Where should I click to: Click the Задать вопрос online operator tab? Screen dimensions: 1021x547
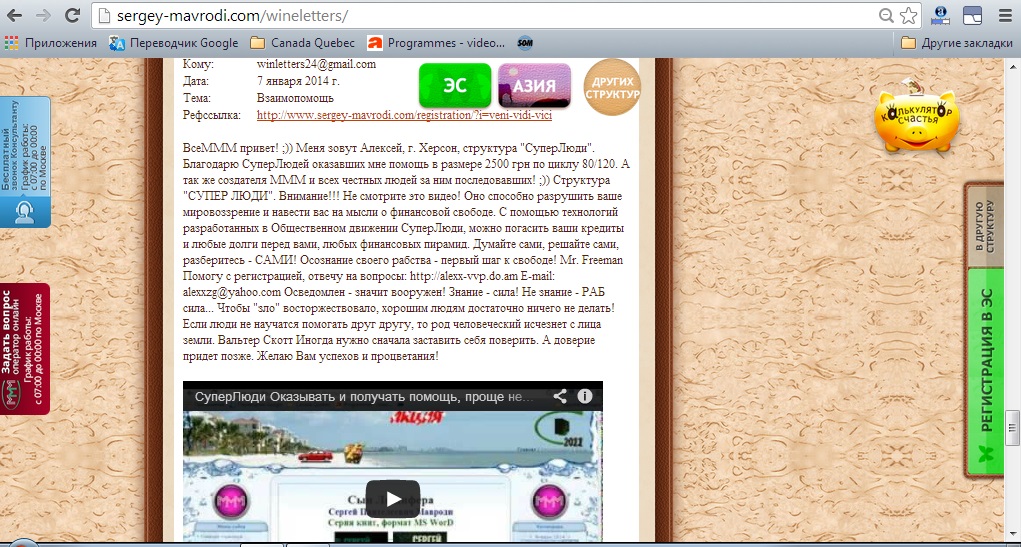point(25,348)
